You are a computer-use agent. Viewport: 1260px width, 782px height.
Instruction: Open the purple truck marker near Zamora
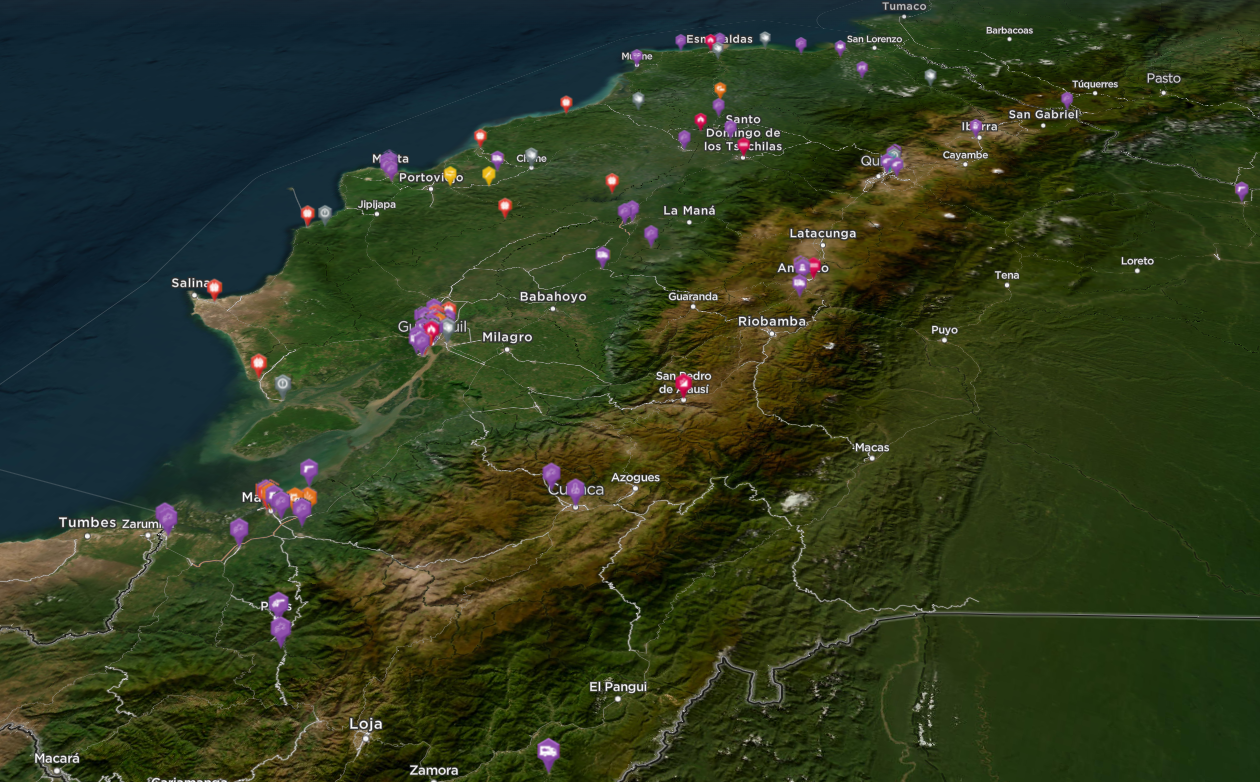(548, 752)
